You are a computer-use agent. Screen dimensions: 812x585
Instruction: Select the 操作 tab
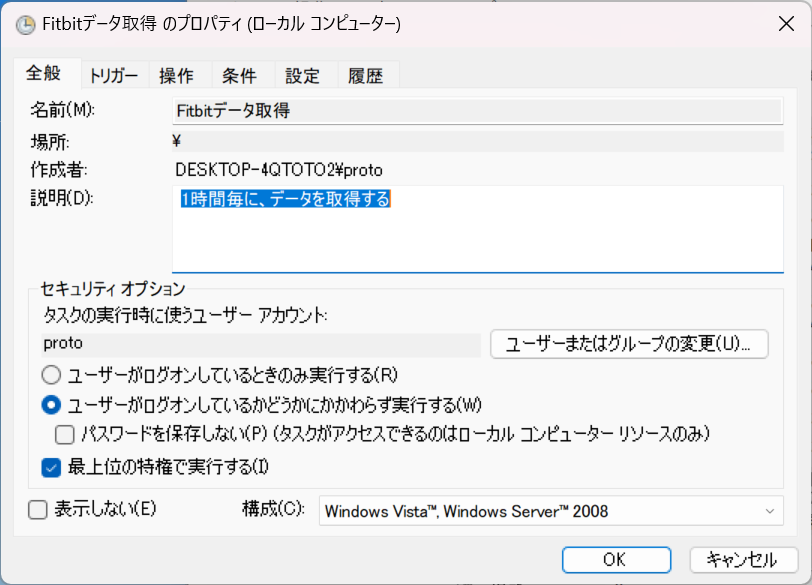click(177, 76)
